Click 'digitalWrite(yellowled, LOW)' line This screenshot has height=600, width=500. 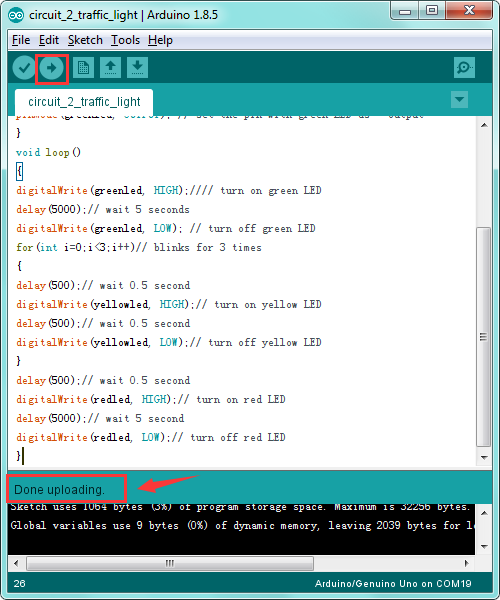point(169,342)
